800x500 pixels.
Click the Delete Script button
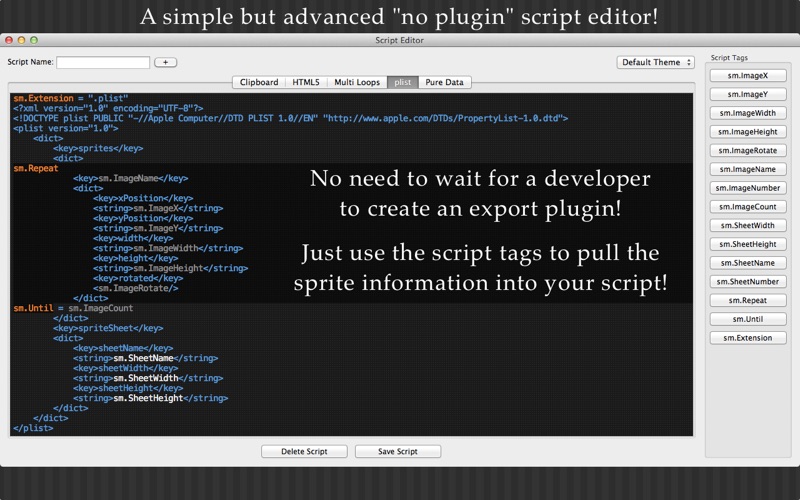[x=304, y=452]
